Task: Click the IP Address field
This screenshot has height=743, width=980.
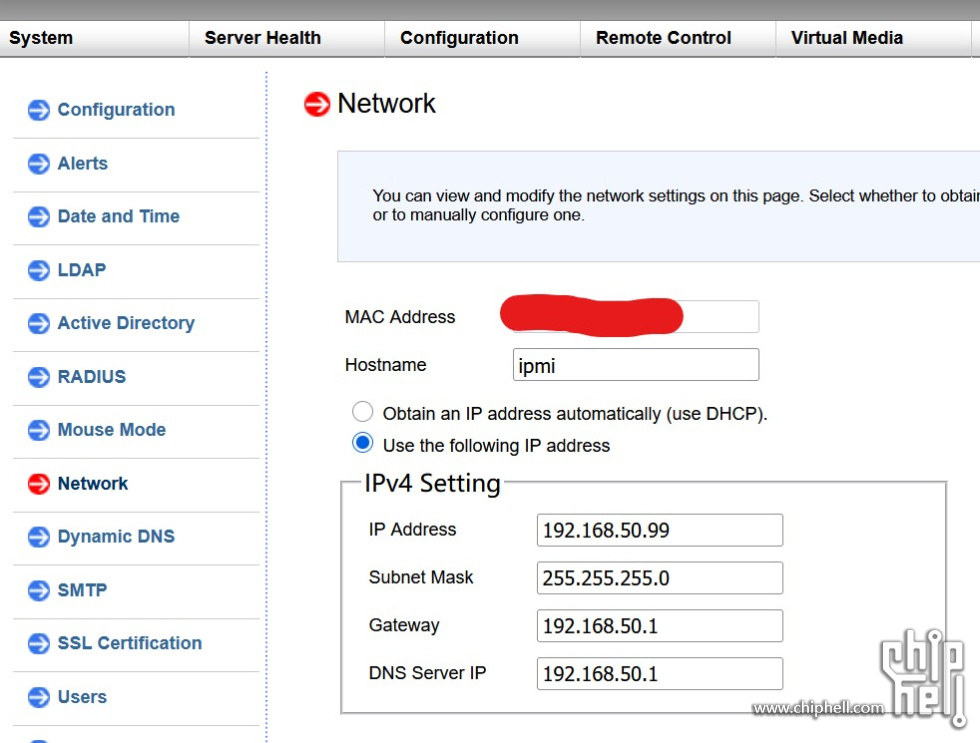Action: pyautogui.click(x=659, y=530)
